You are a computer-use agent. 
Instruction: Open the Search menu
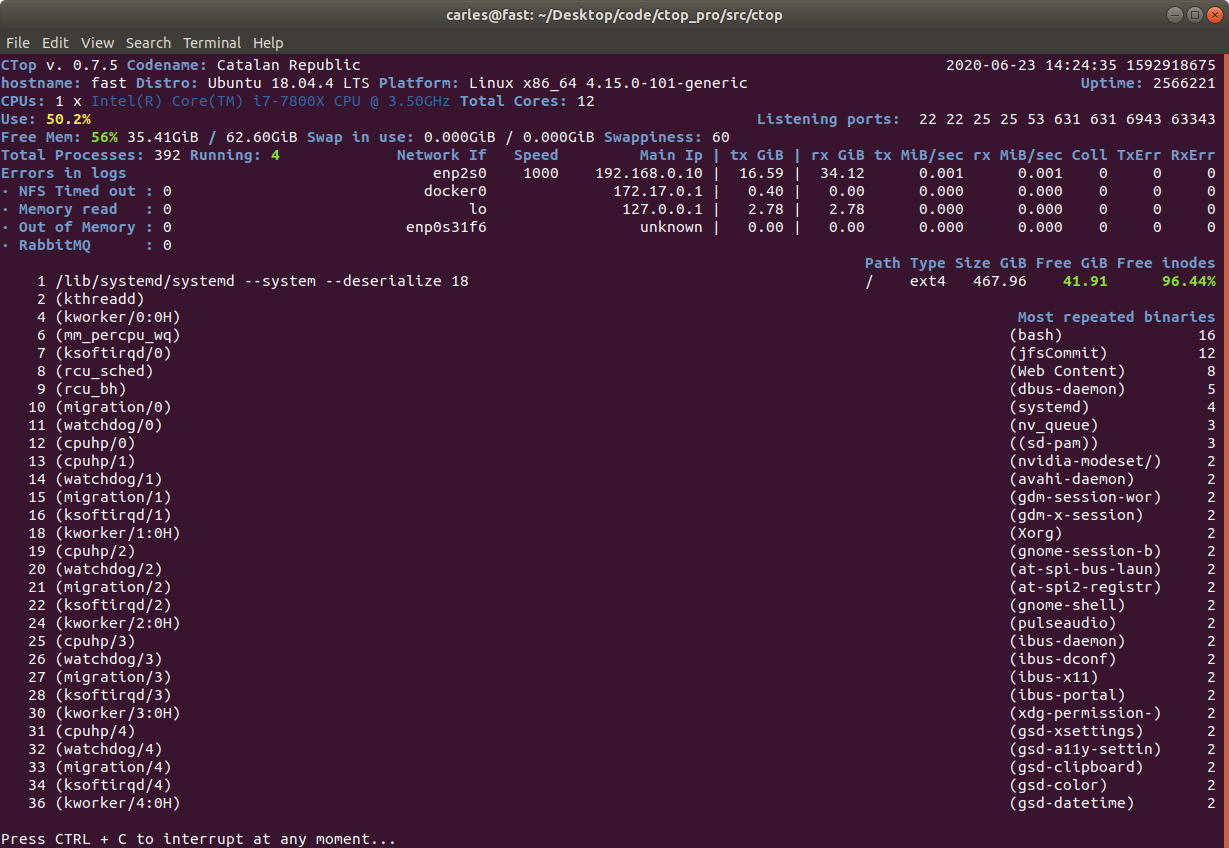[148, 43]
